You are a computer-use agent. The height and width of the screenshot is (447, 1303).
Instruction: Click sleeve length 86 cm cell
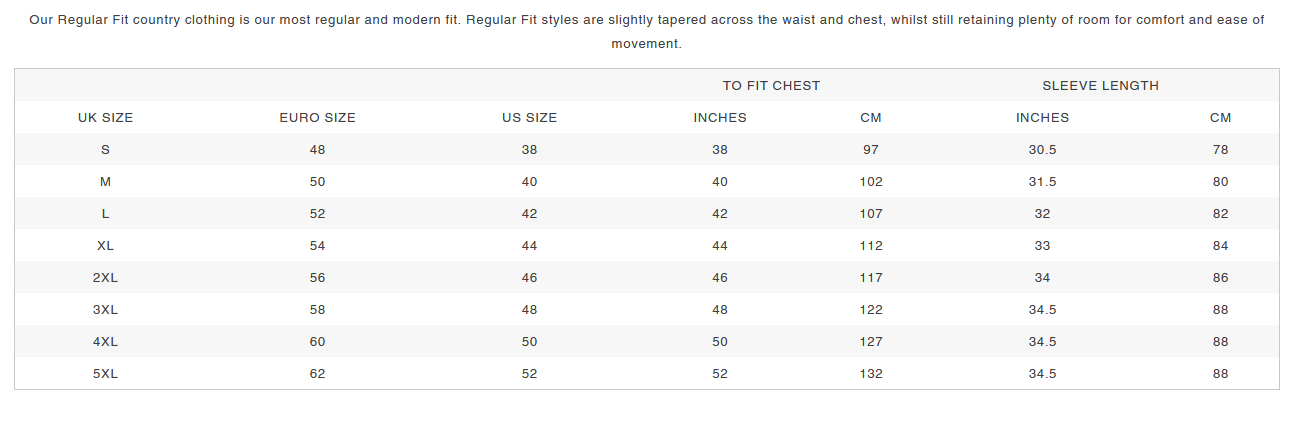tap(1220, 277)
